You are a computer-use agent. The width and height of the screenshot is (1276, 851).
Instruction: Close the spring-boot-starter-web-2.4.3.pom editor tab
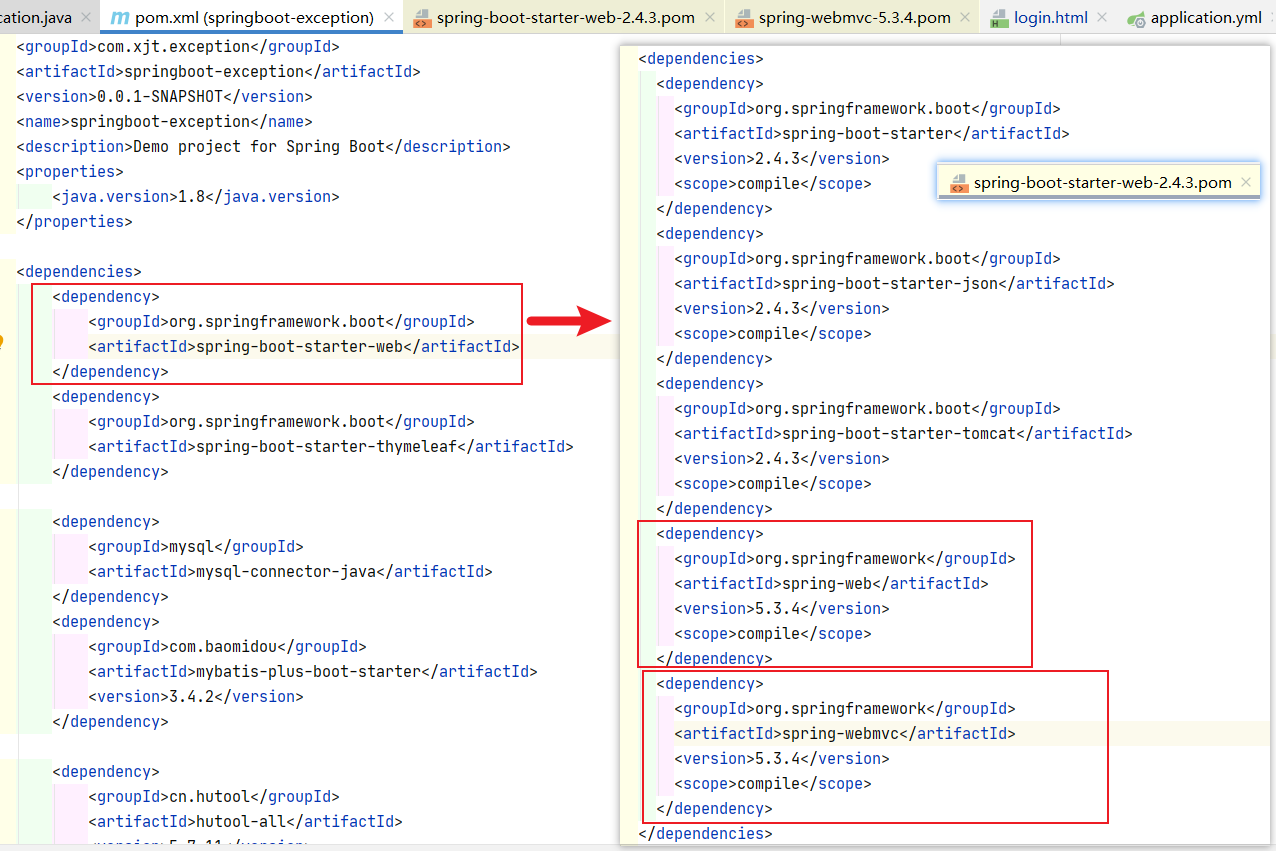tap(712, 18)
